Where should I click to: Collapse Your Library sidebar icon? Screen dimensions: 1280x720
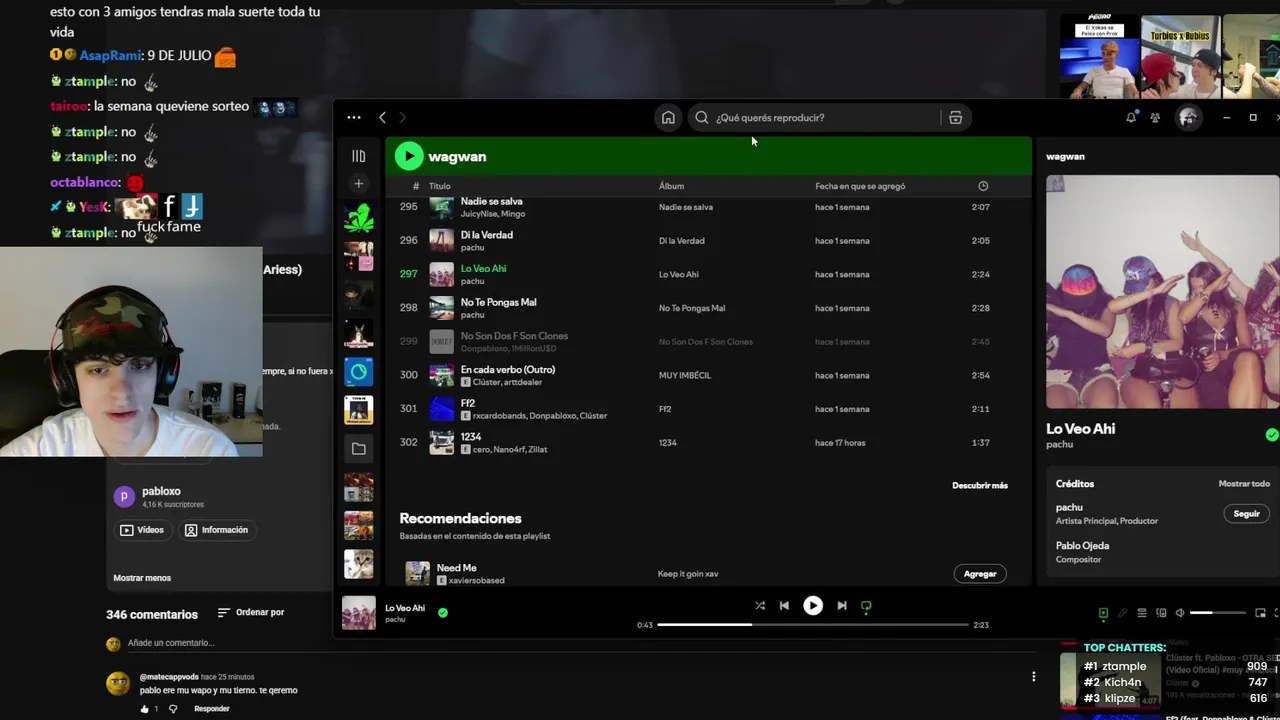[x=358, y=156]
